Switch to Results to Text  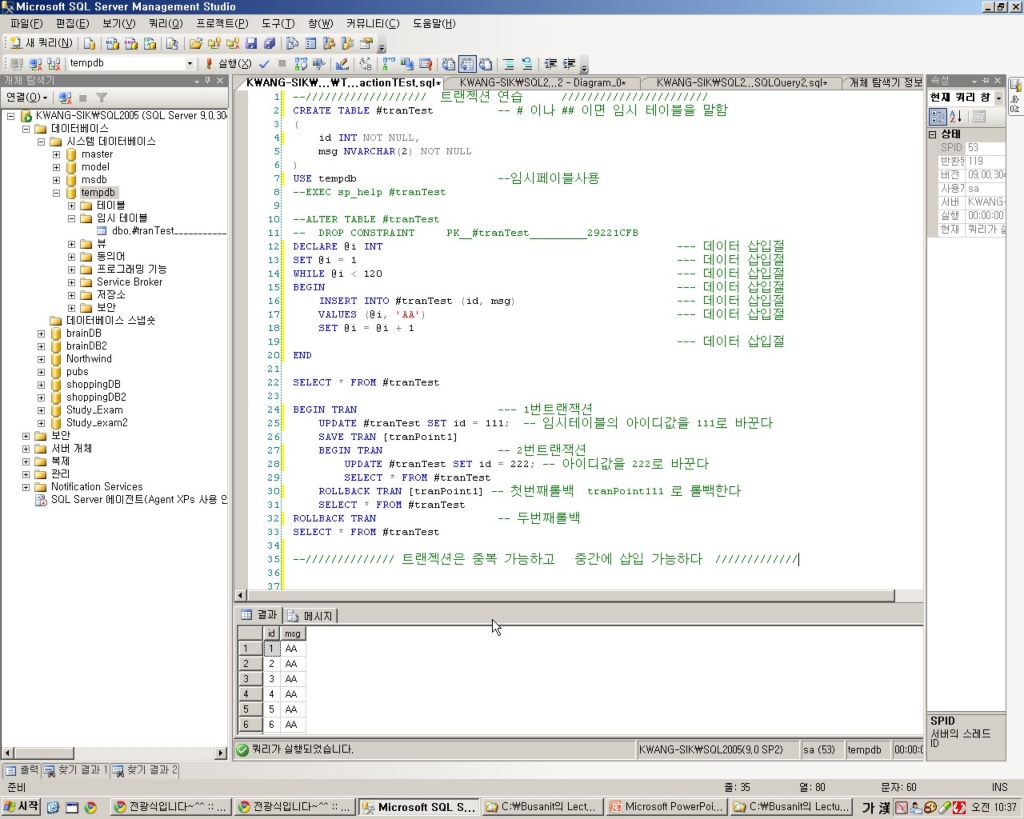449,63
